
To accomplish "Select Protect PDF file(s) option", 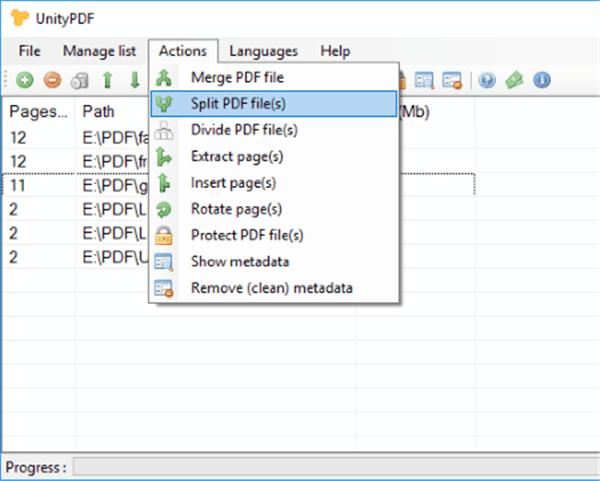I will click(274, 235).
